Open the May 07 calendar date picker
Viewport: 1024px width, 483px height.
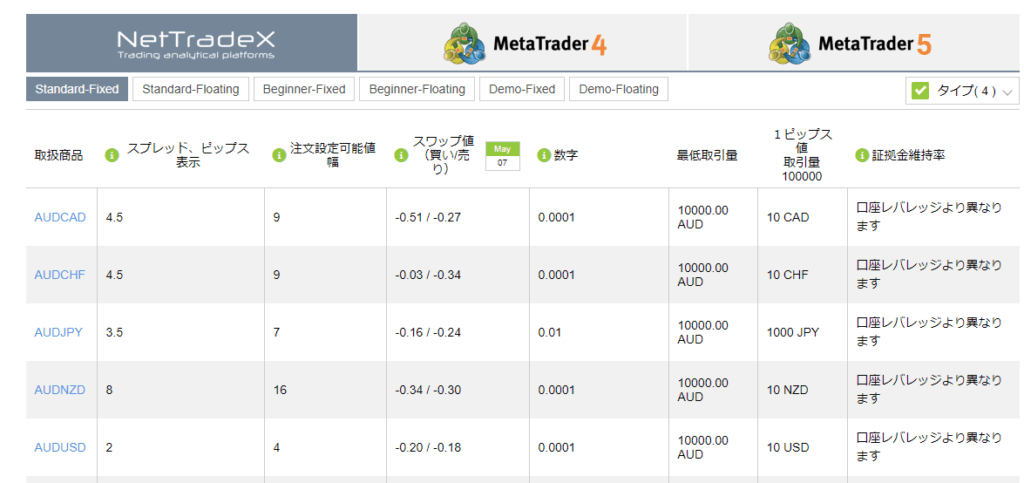(502, 156)
